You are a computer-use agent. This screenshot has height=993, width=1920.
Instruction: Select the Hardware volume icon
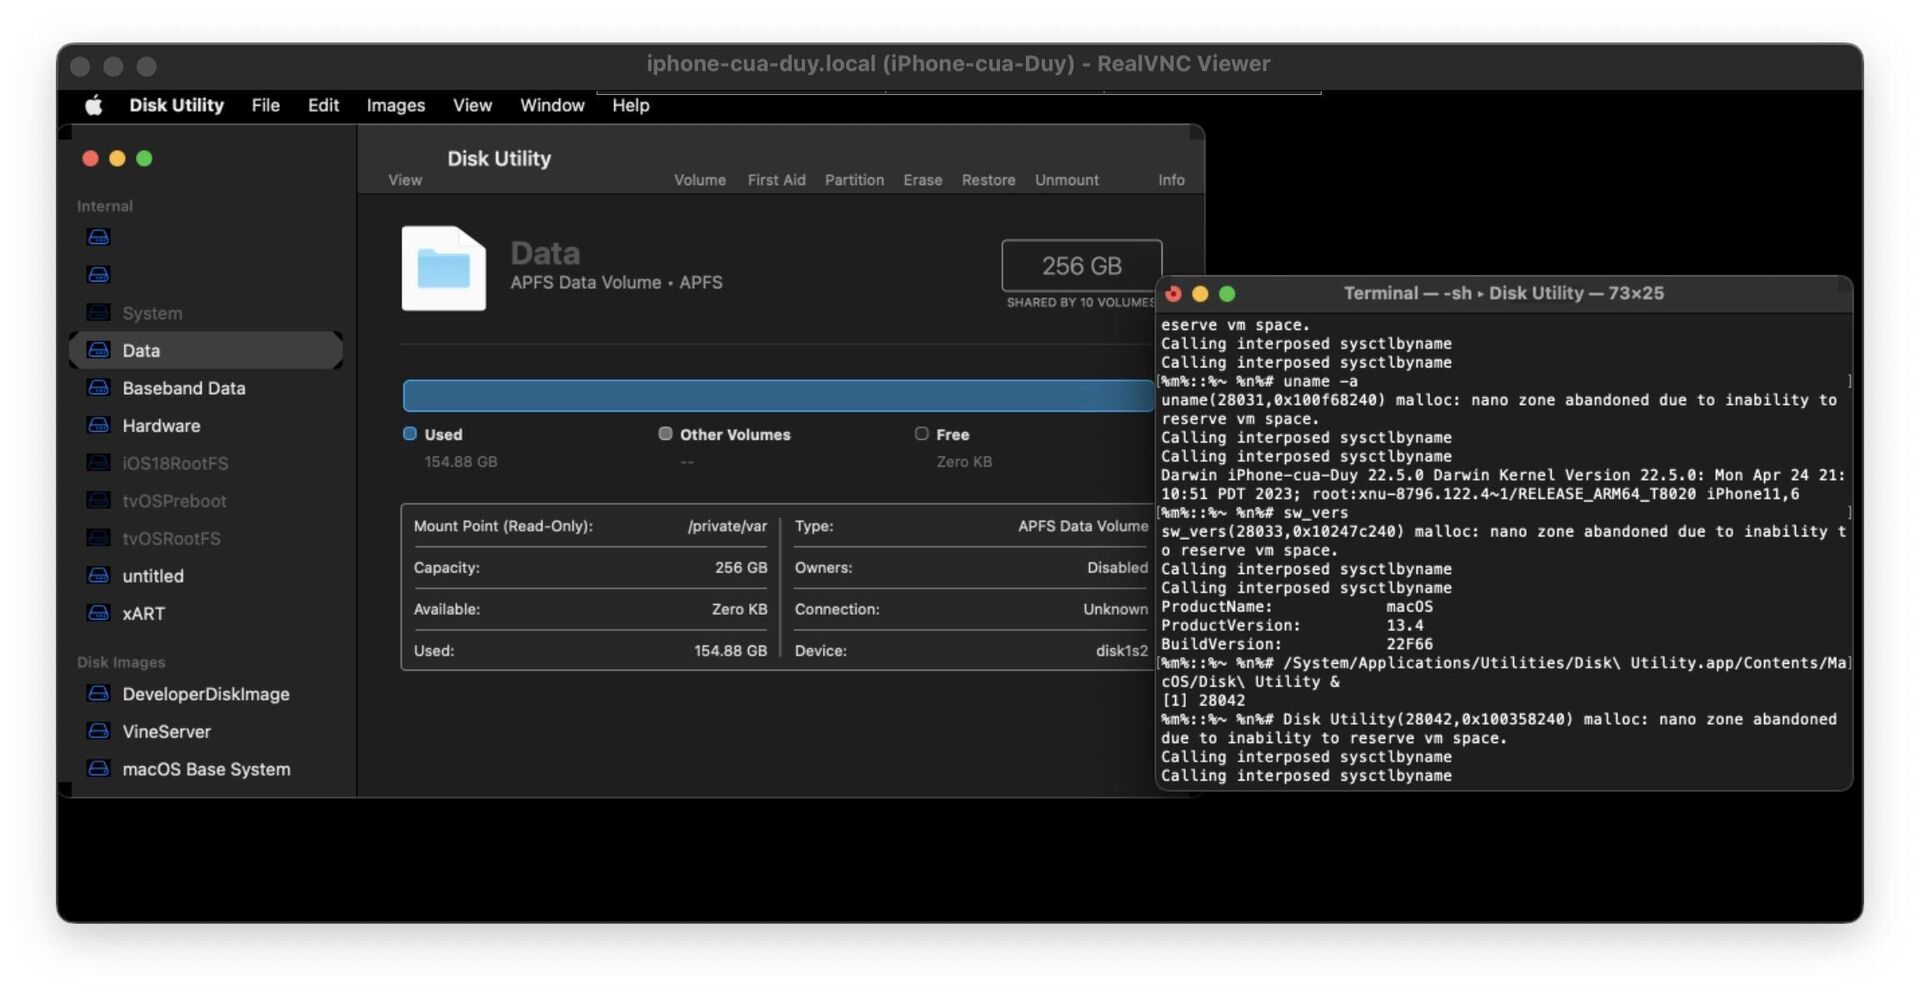click(x=98, y=425)
